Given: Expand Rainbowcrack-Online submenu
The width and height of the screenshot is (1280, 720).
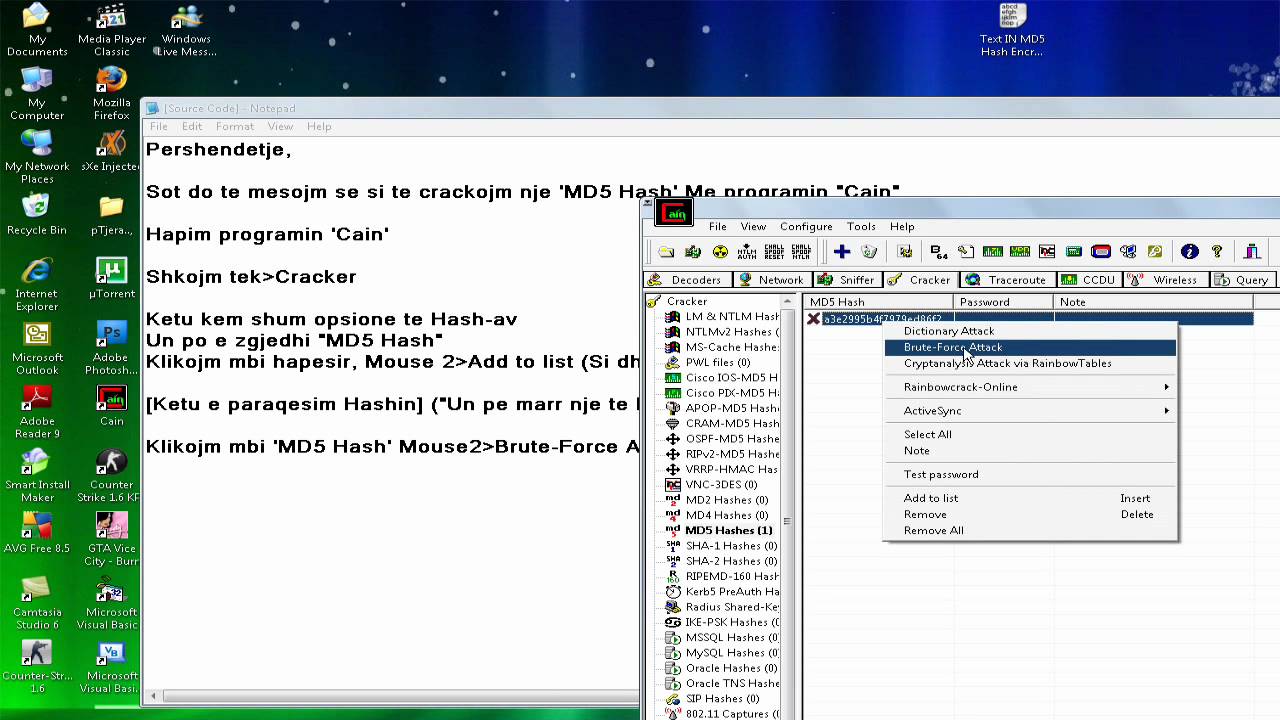Looking at the screenshot, I should 1030,387.
